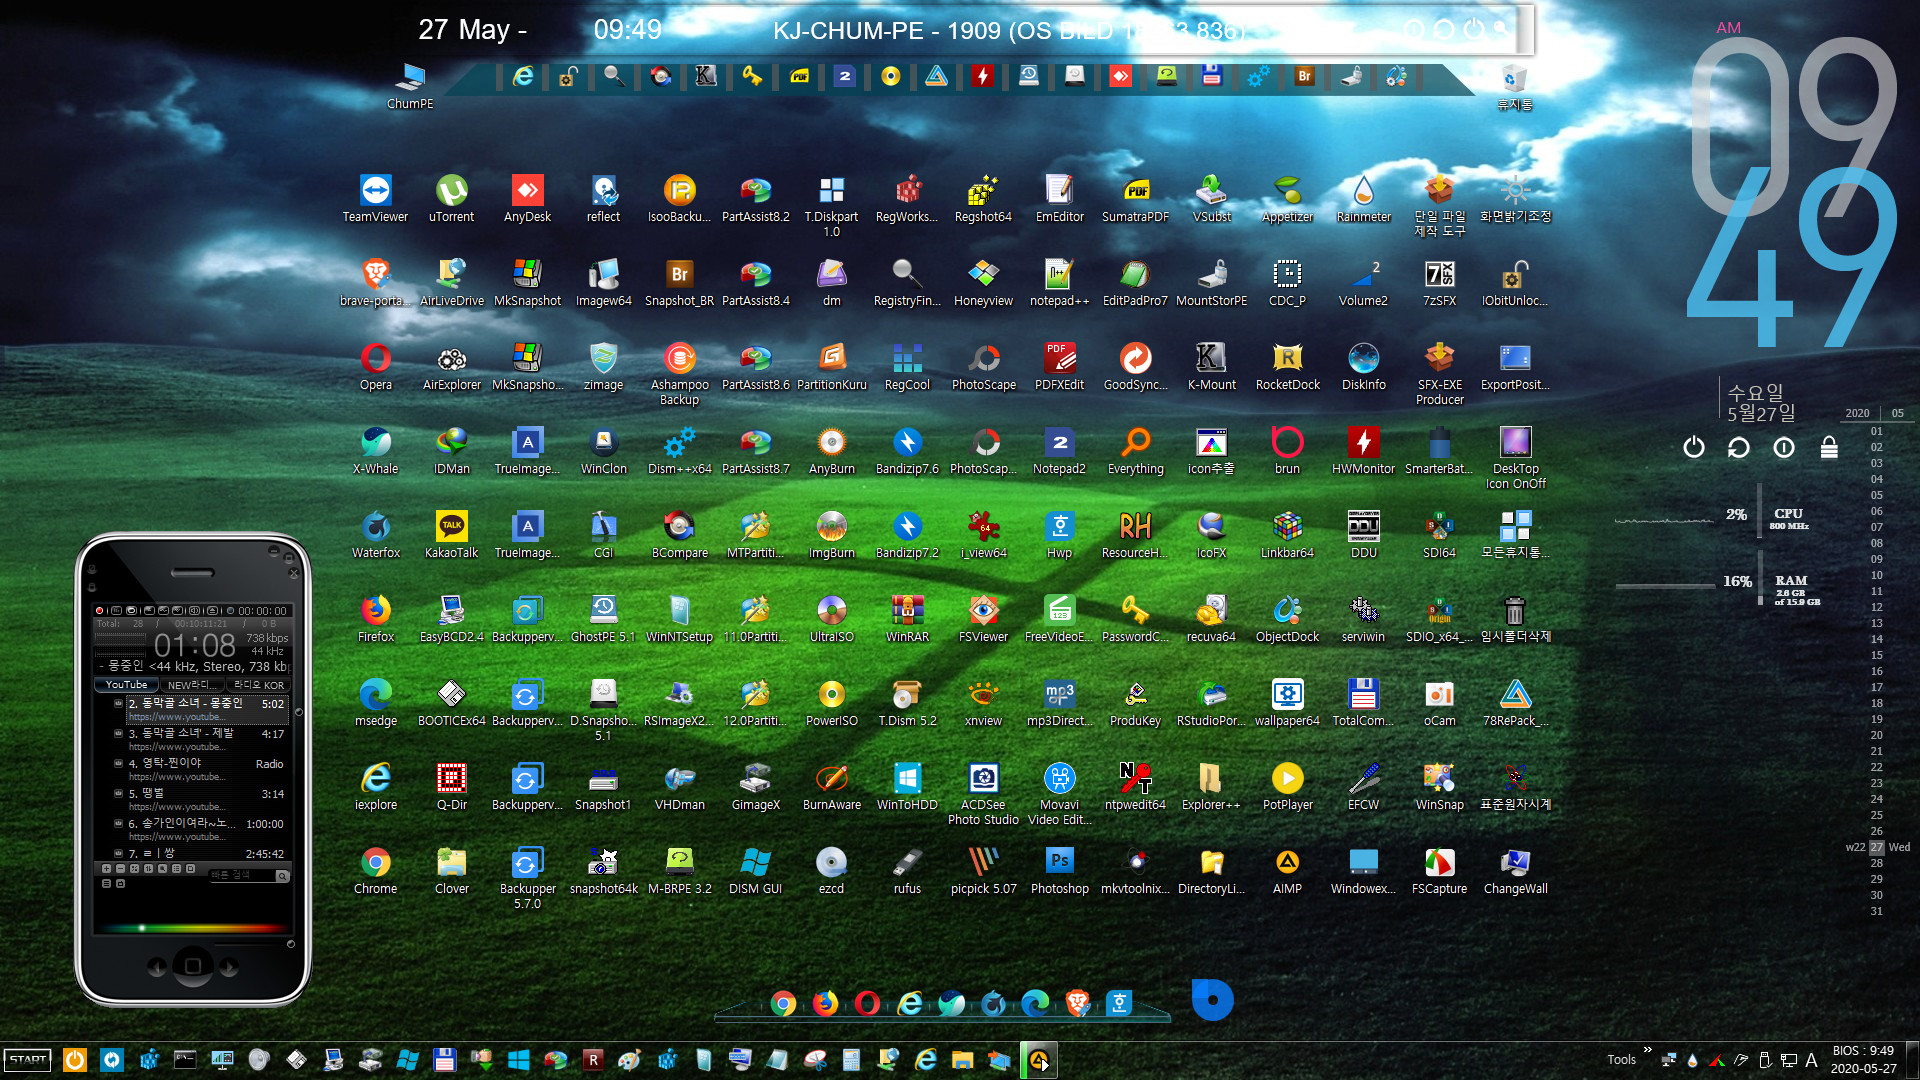Launch Firefox from the desktop grid
The height and width of the screenshot is (1080, 1920).
point(376,618)
